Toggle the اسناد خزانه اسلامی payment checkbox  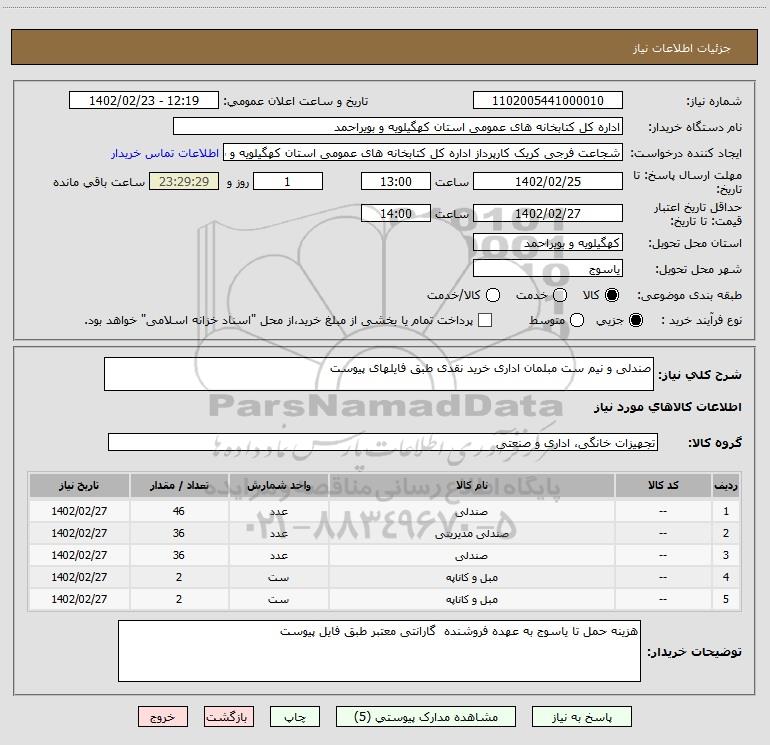click(x=485, y=320)
